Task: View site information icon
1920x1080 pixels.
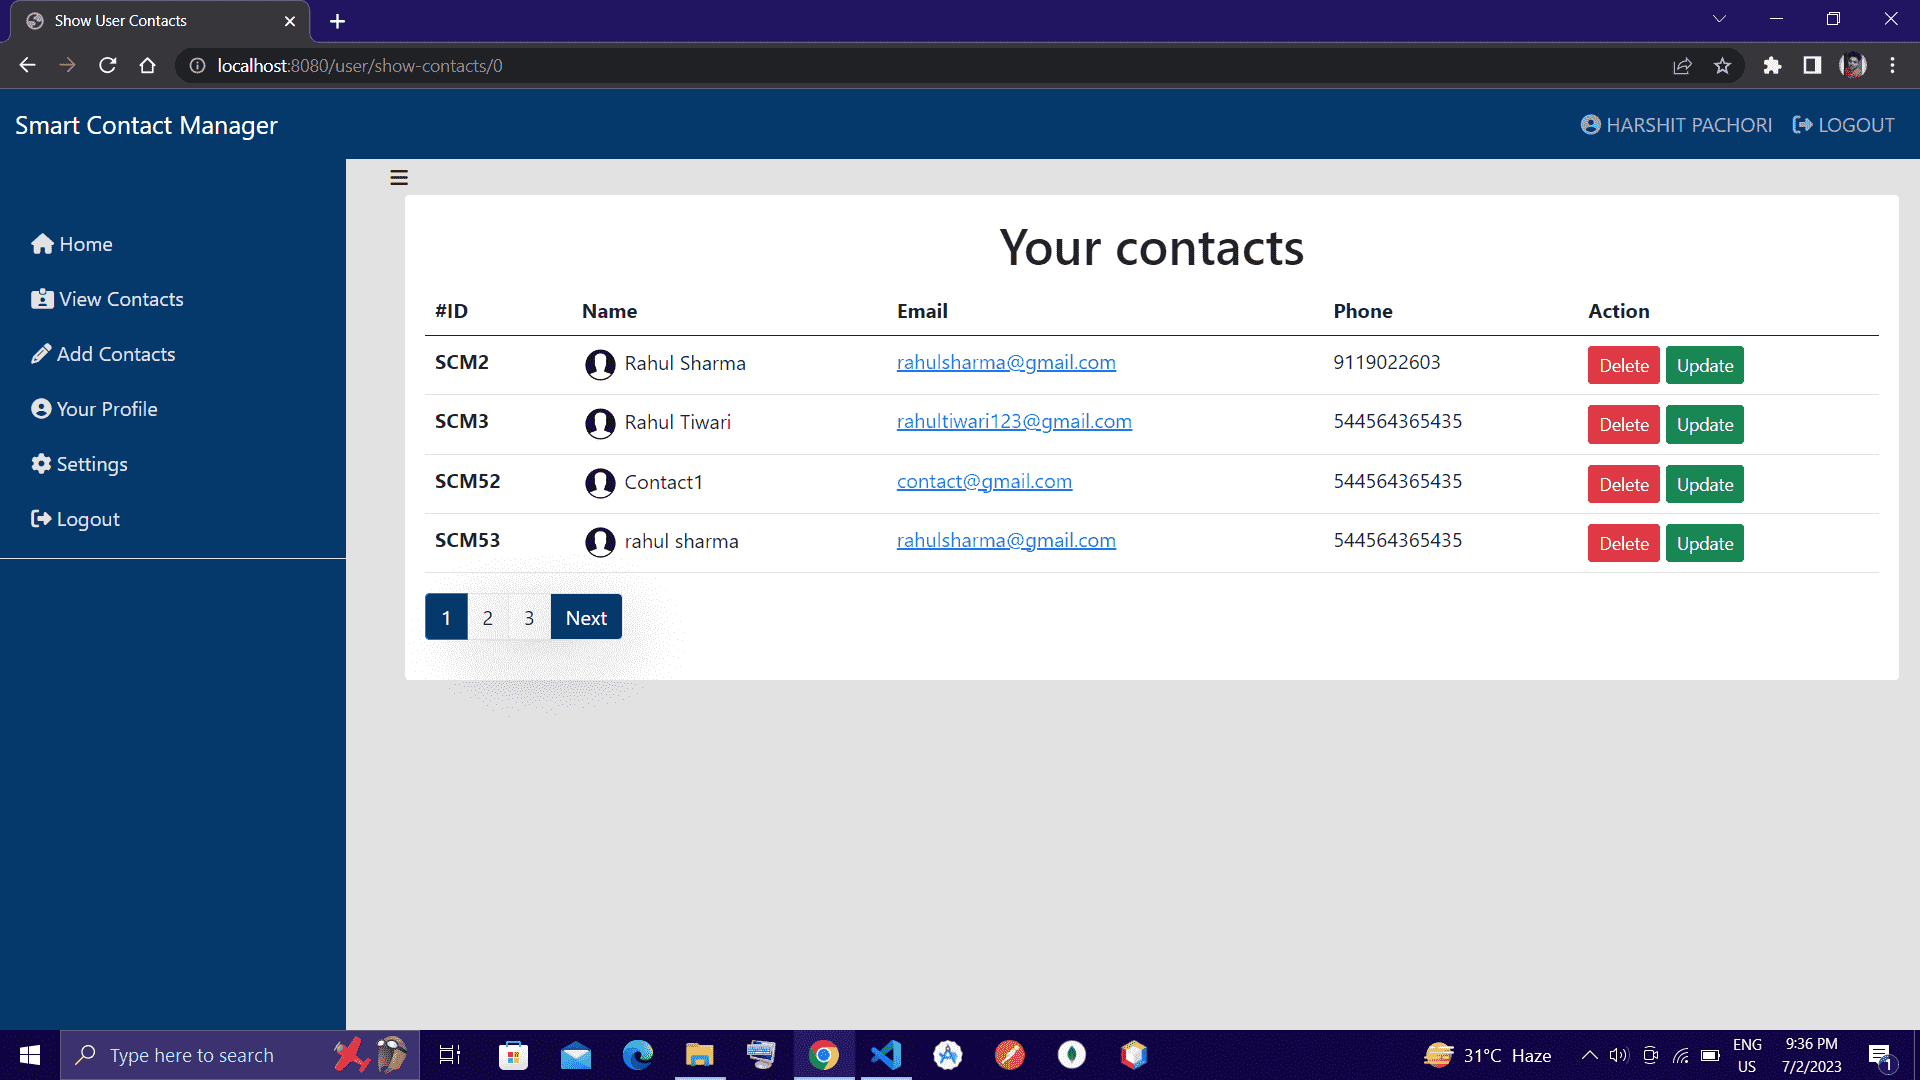Action: pyautogui.click(x=197, y=65)
